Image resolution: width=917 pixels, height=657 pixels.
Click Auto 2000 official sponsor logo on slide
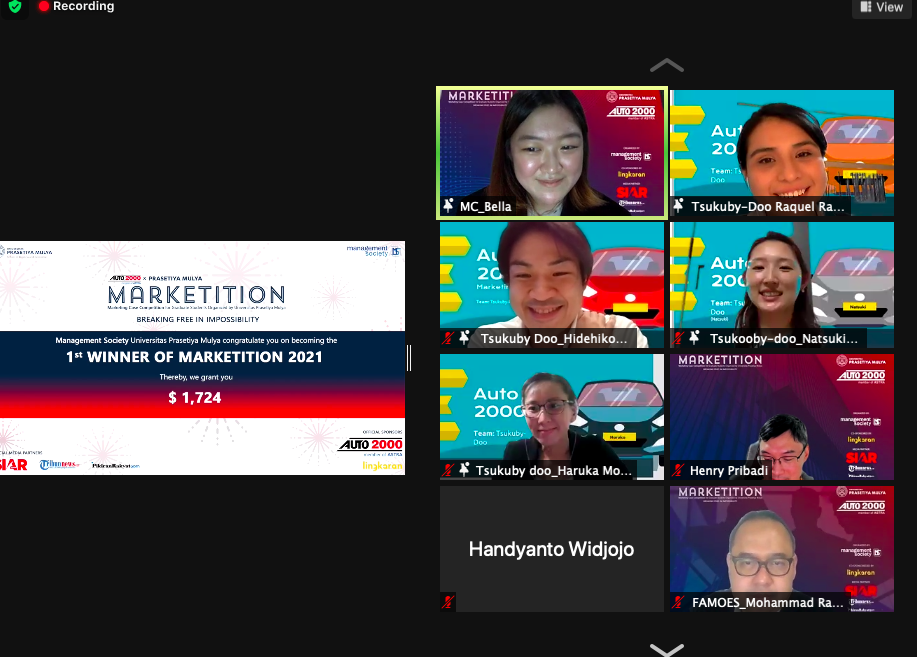click(x=371, y=446)
